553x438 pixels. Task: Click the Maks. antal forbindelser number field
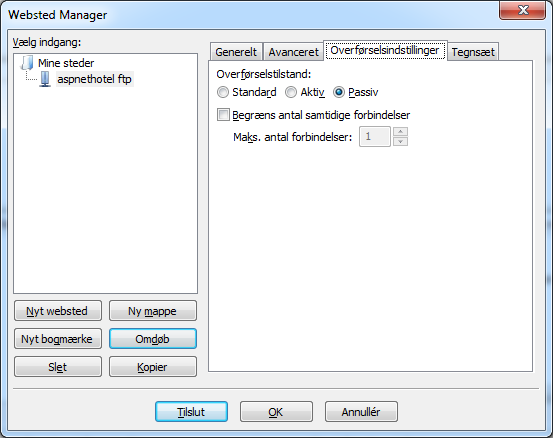375,136
